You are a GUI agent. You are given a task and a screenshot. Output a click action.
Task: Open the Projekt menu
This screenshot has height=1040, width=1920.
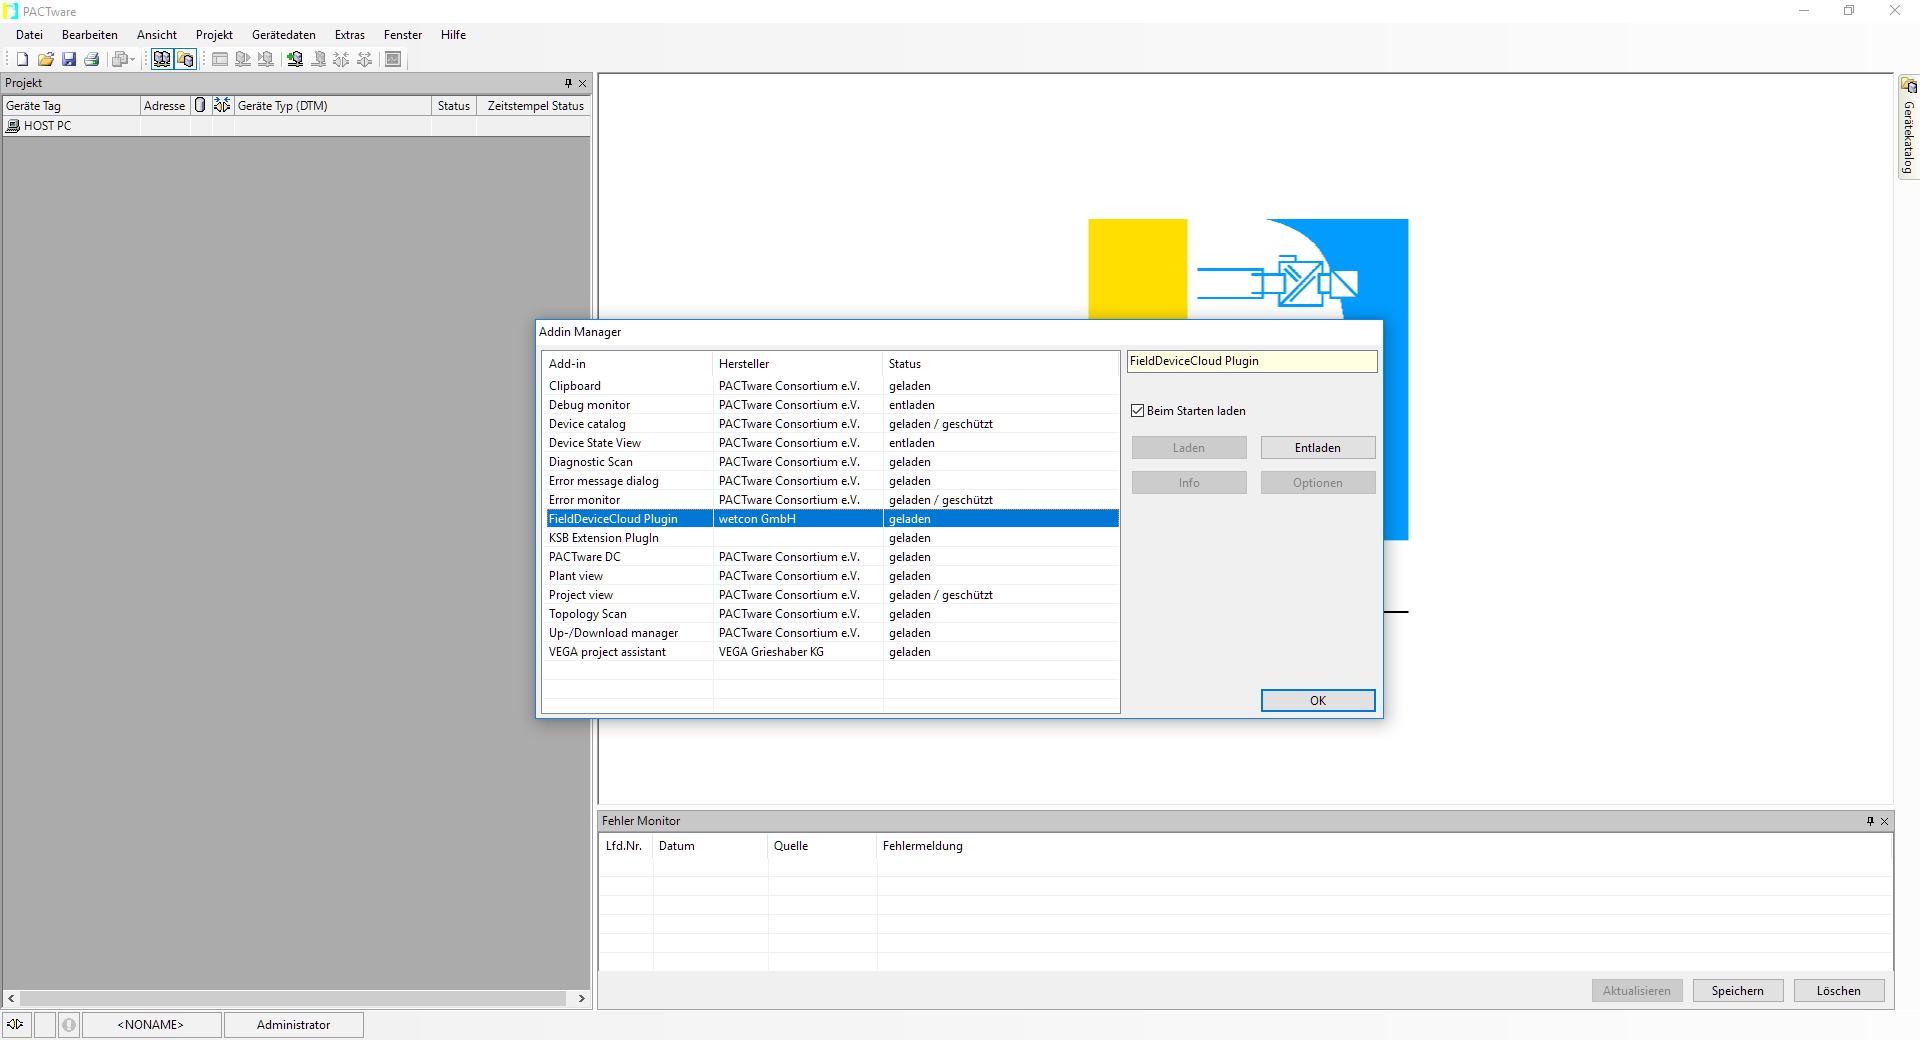click(214, 35)
